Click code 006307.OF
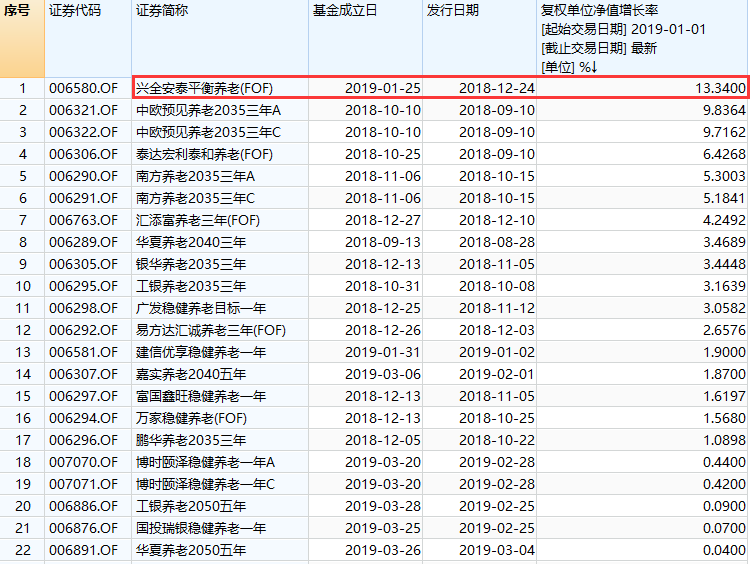This screenshot has width=753, height=564. (83, 375)
